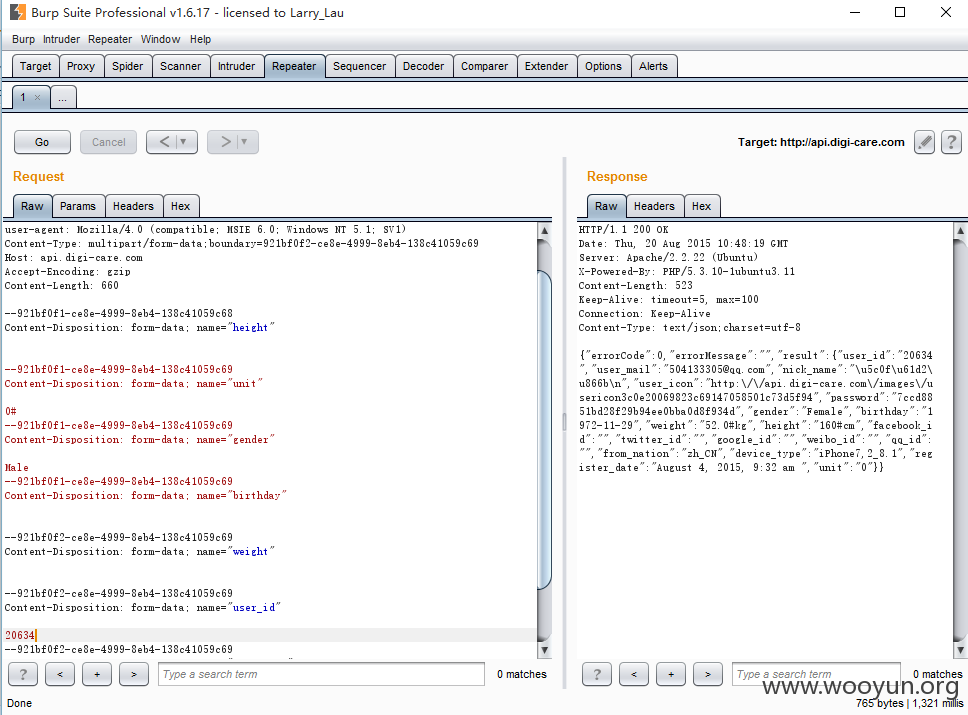Screen dimensions: 968x715
Task: Open the previous history dropdown arrow
Action: point(183,142)
